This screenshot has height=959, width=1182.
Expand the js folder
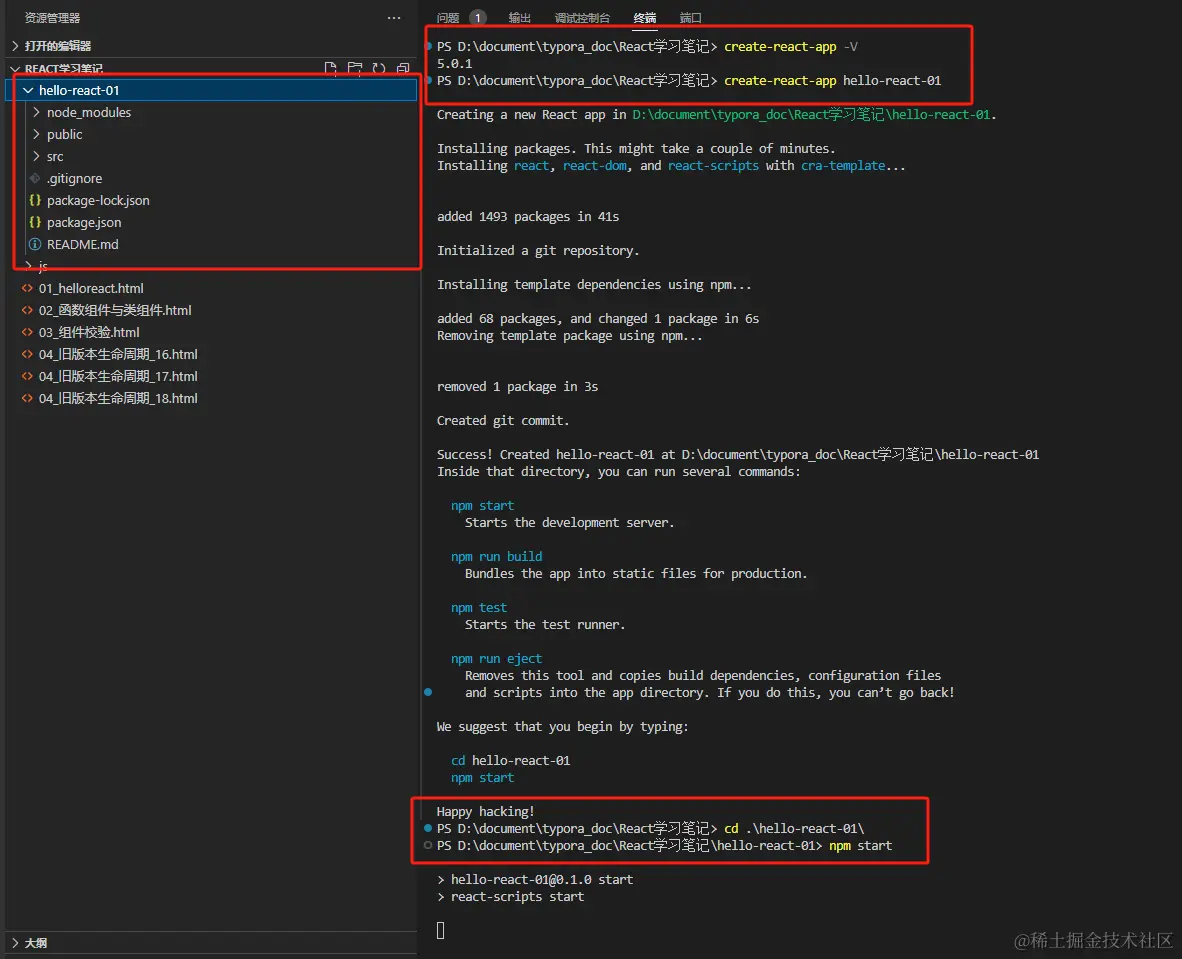29,265
